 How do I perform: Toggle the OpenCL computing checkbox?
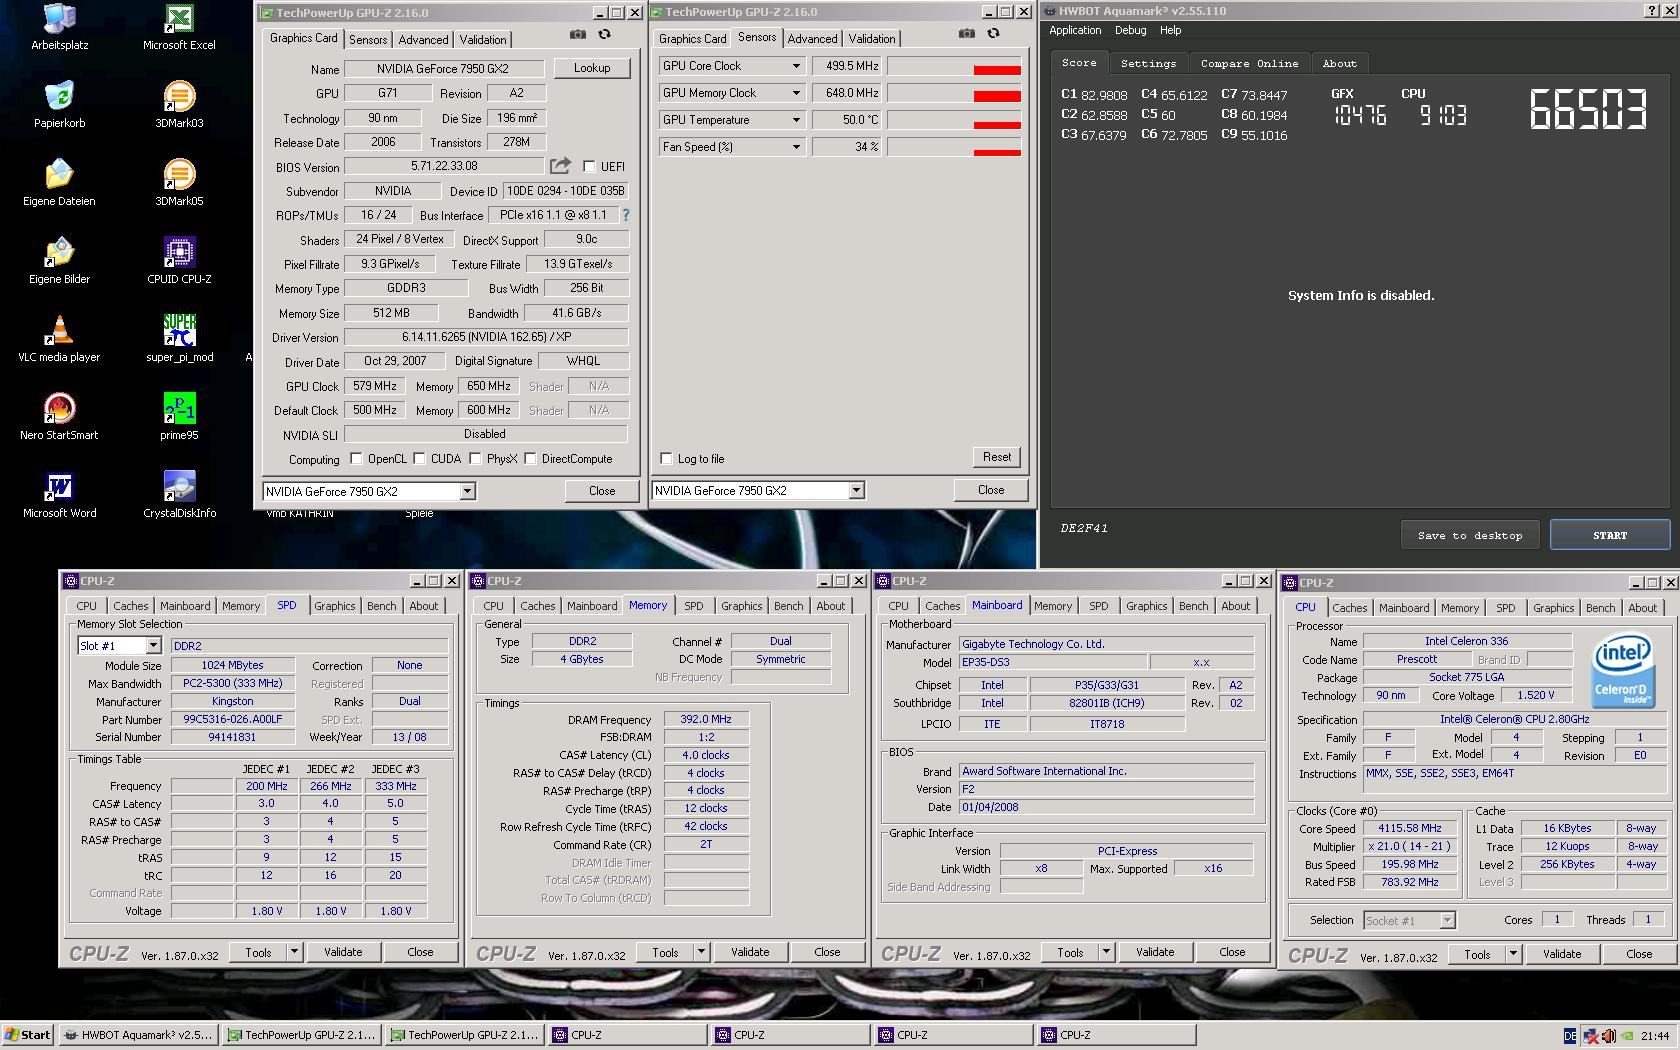[356, 459]
